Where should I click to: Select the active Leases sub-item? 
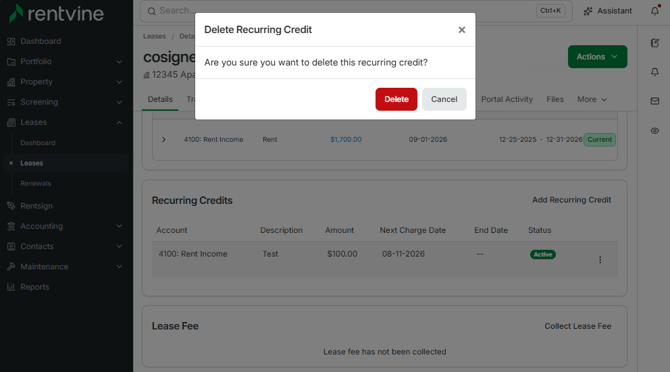click(x=32, y=163)
